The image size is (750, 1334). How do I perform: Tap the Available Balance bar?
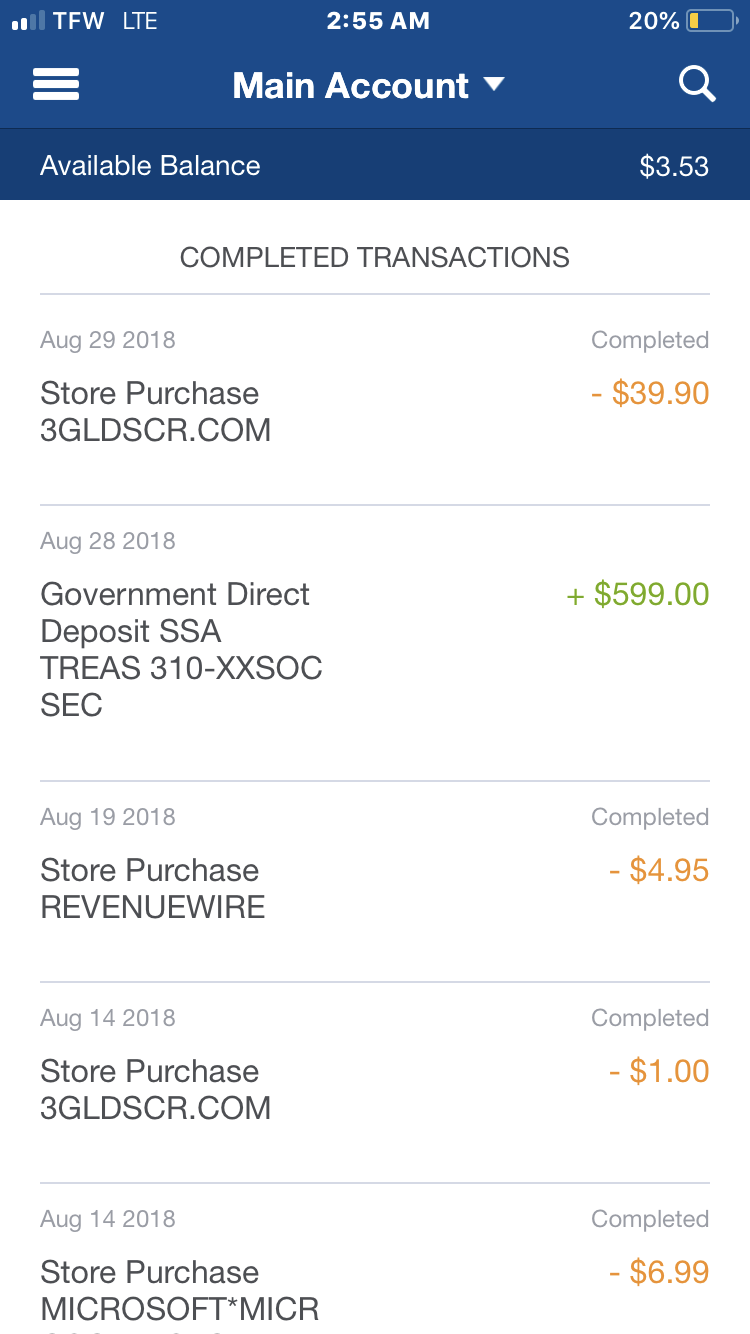pyautogui.click(x=375, y=165)
